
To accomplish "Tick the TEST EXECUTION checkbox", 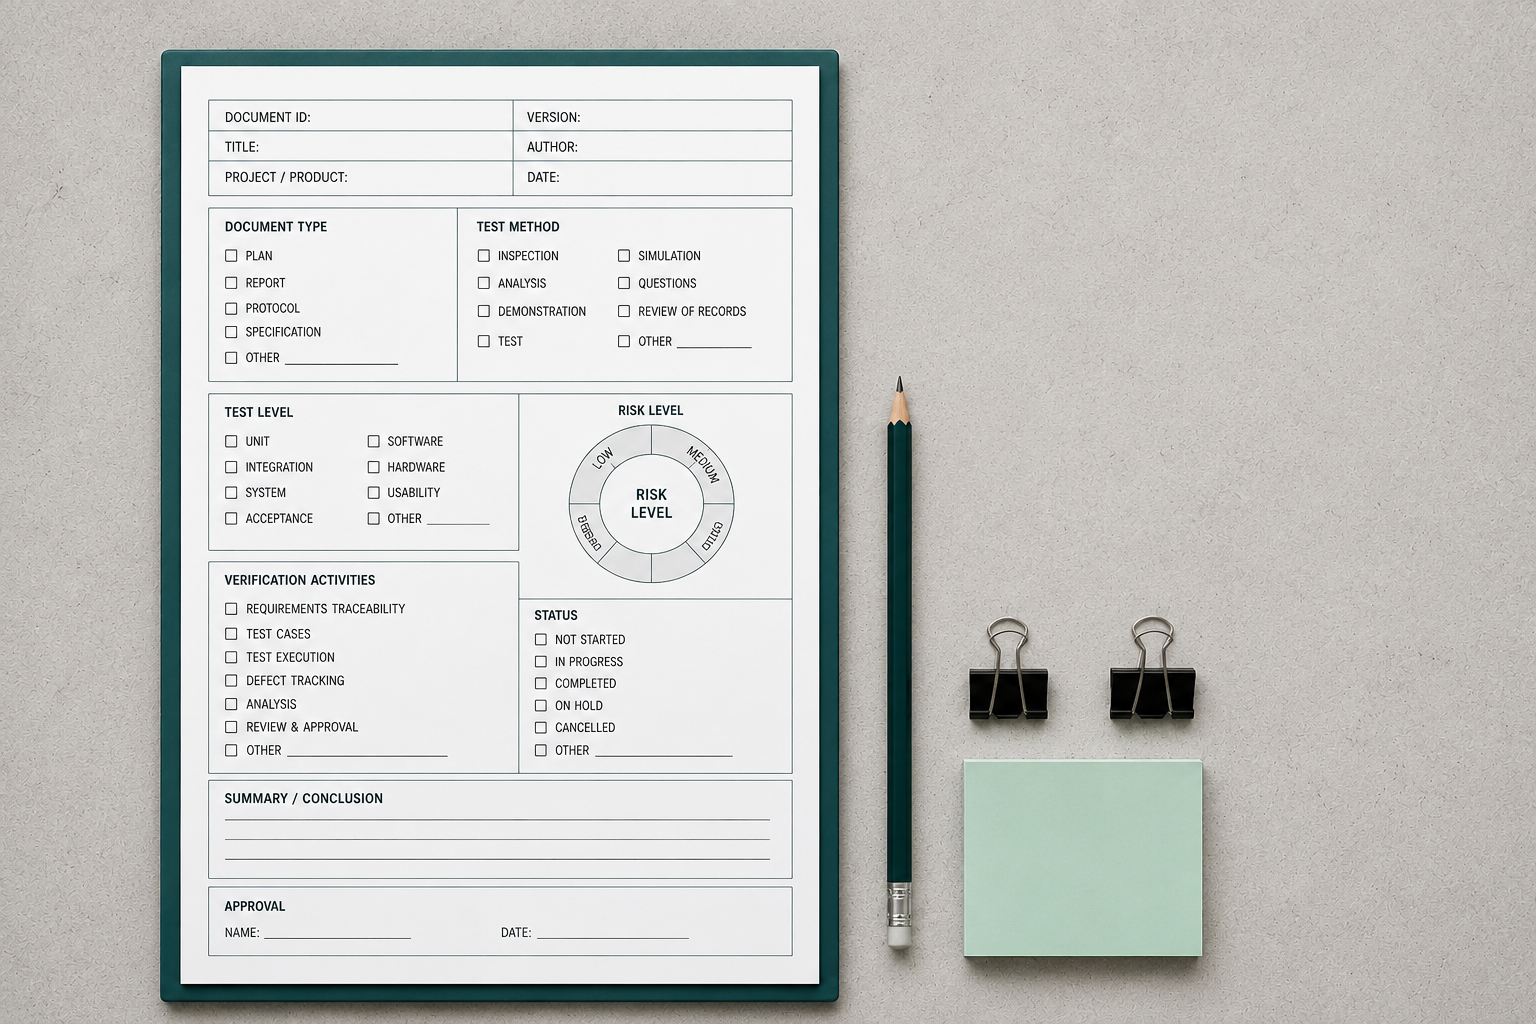I will (x=231, y=658).
